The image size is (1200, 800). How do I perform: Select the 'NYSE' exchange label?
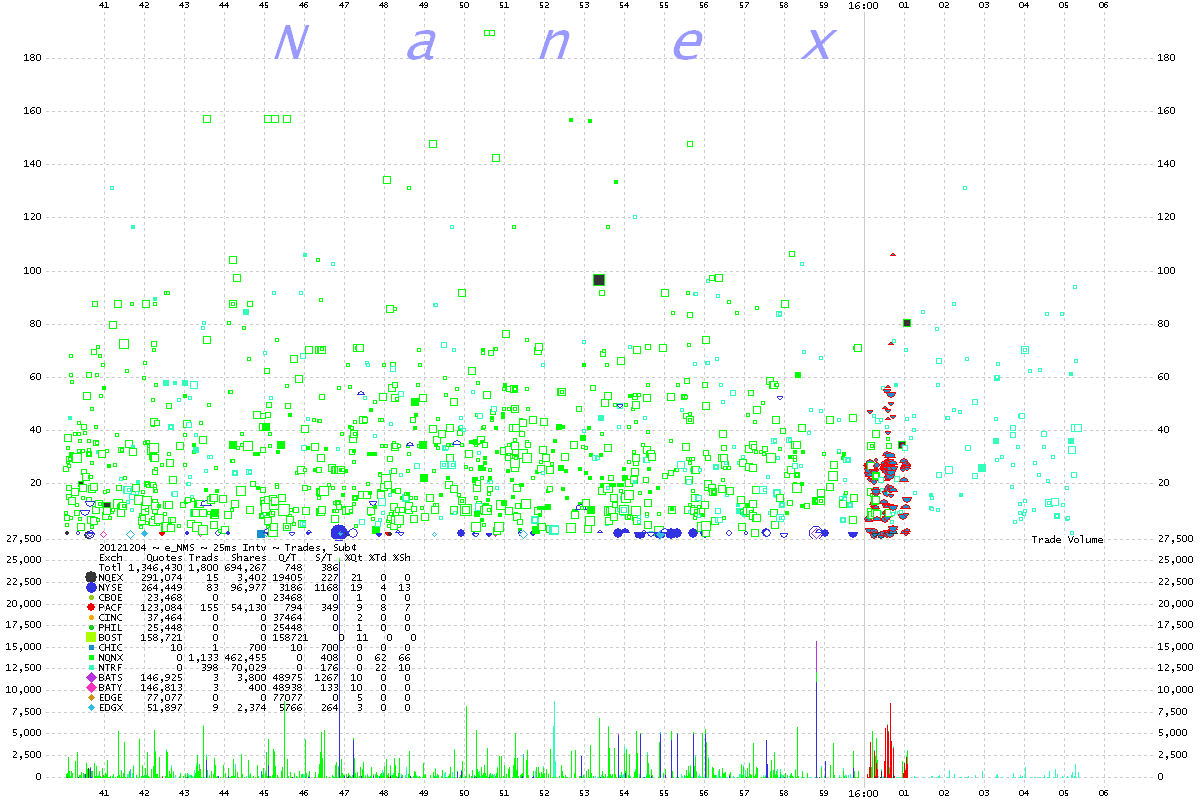point(111,588)
